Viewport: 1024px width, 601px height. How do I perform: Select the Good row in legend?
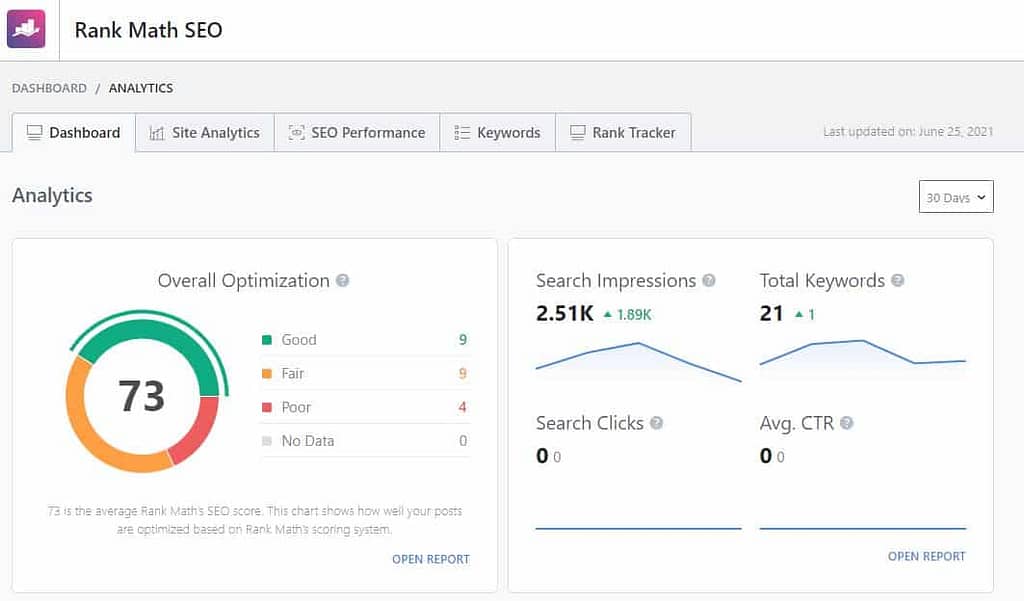(365, 340)
